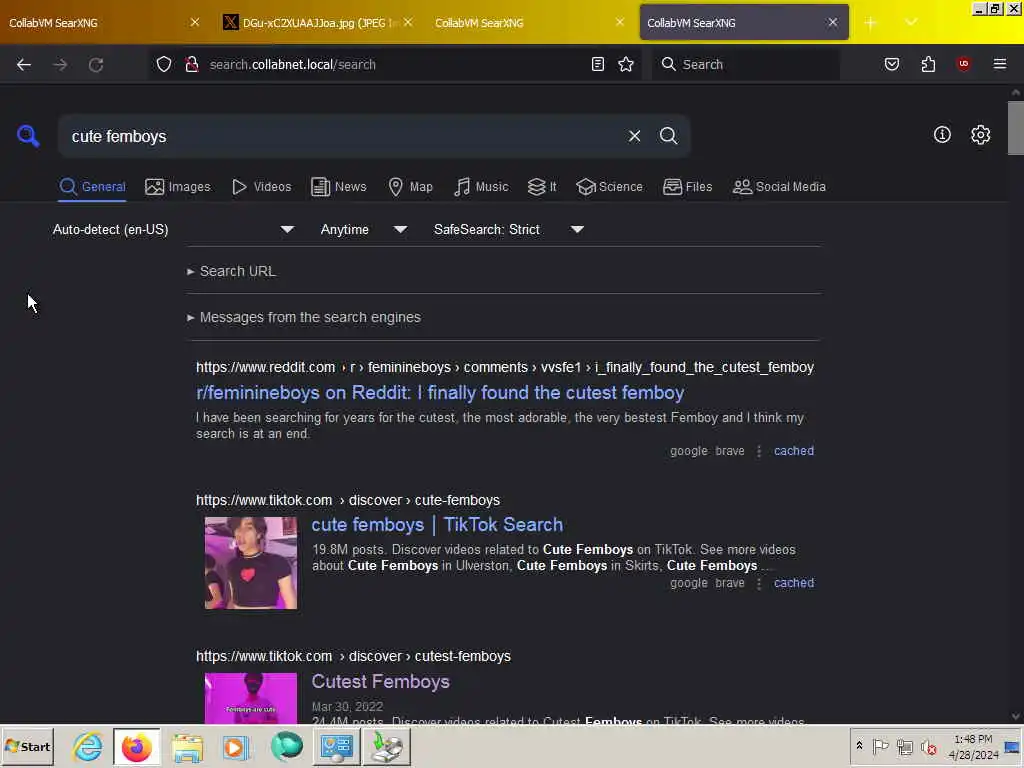Switch to the Map search category
Image resolution: width=1024 pixels, height=768 pixels.
pos(411,187)
